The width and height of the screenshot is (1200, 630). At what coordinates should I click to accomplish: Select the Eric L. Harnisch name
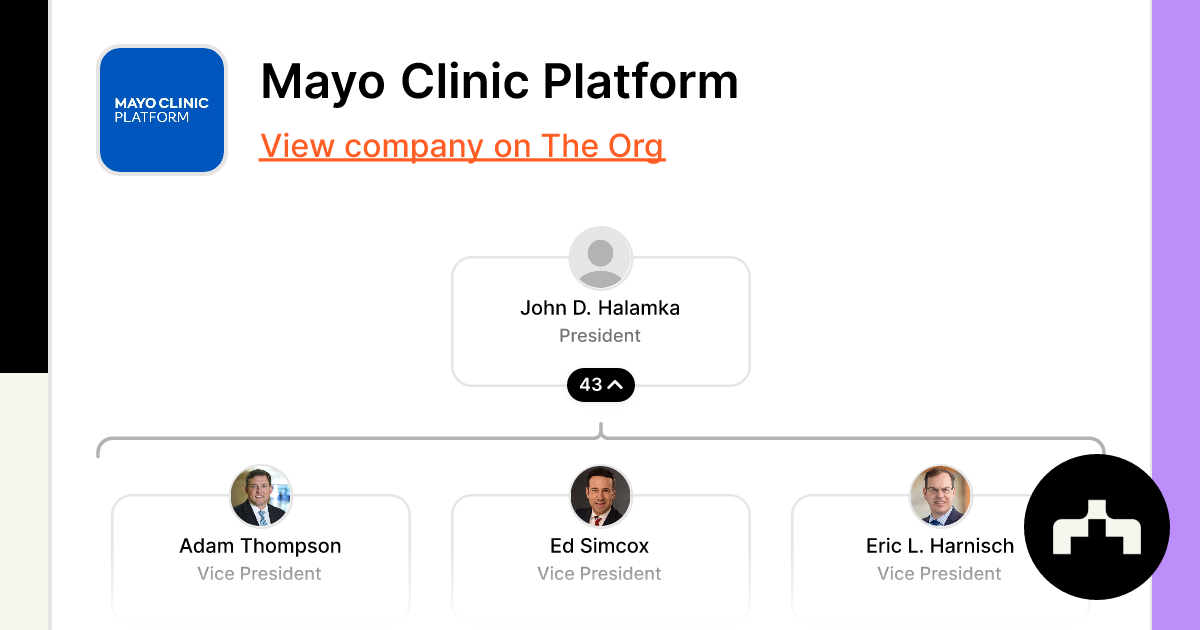pyautogui.click(x=940, y=546)
